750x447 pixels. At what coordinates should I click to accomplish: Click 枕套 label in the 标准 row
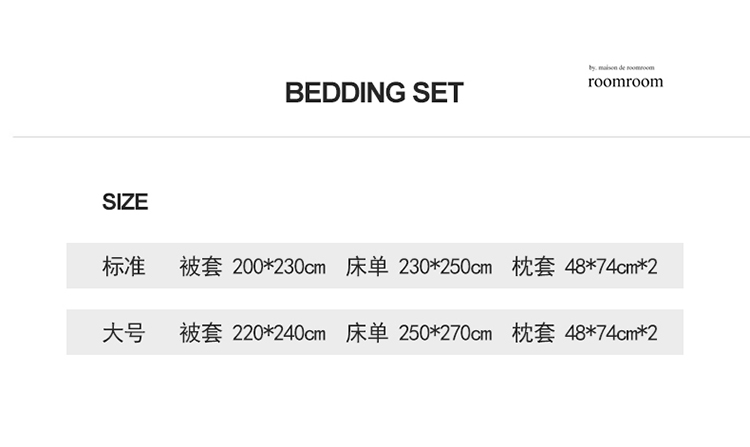click(x=533, y=267)
